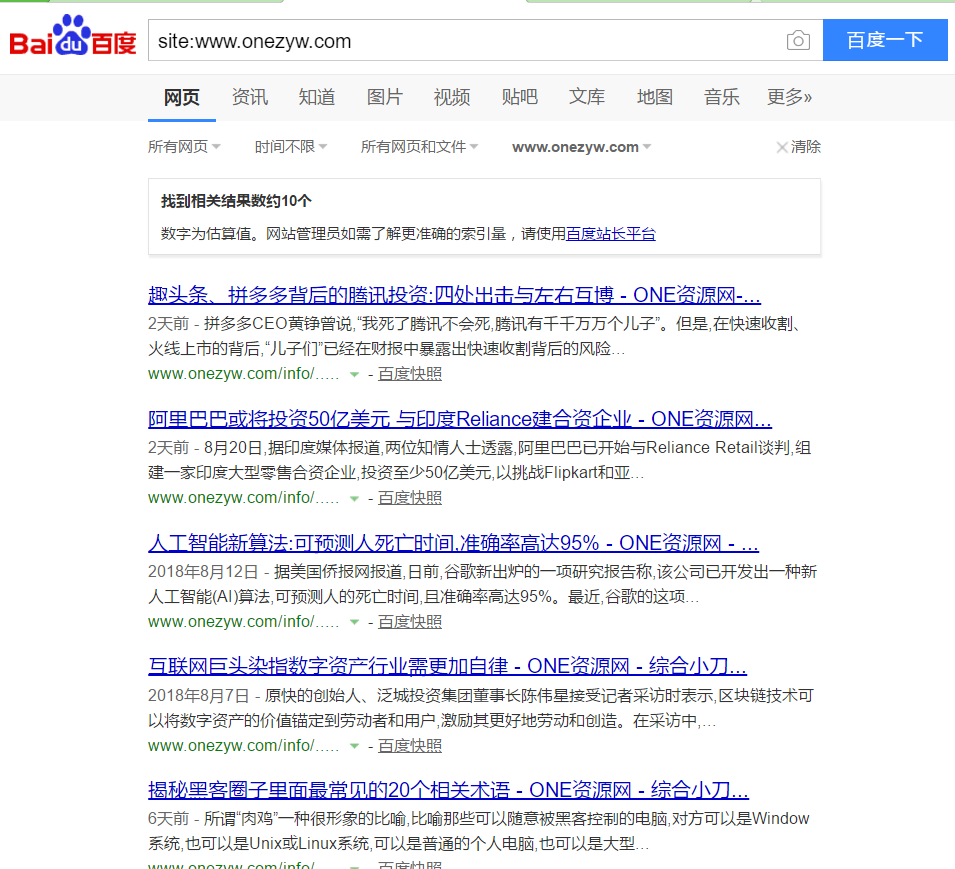Open result 趣头条、拼多多背后的腾讯投资
The image size is (955, 869).
[x=454, y=295]
